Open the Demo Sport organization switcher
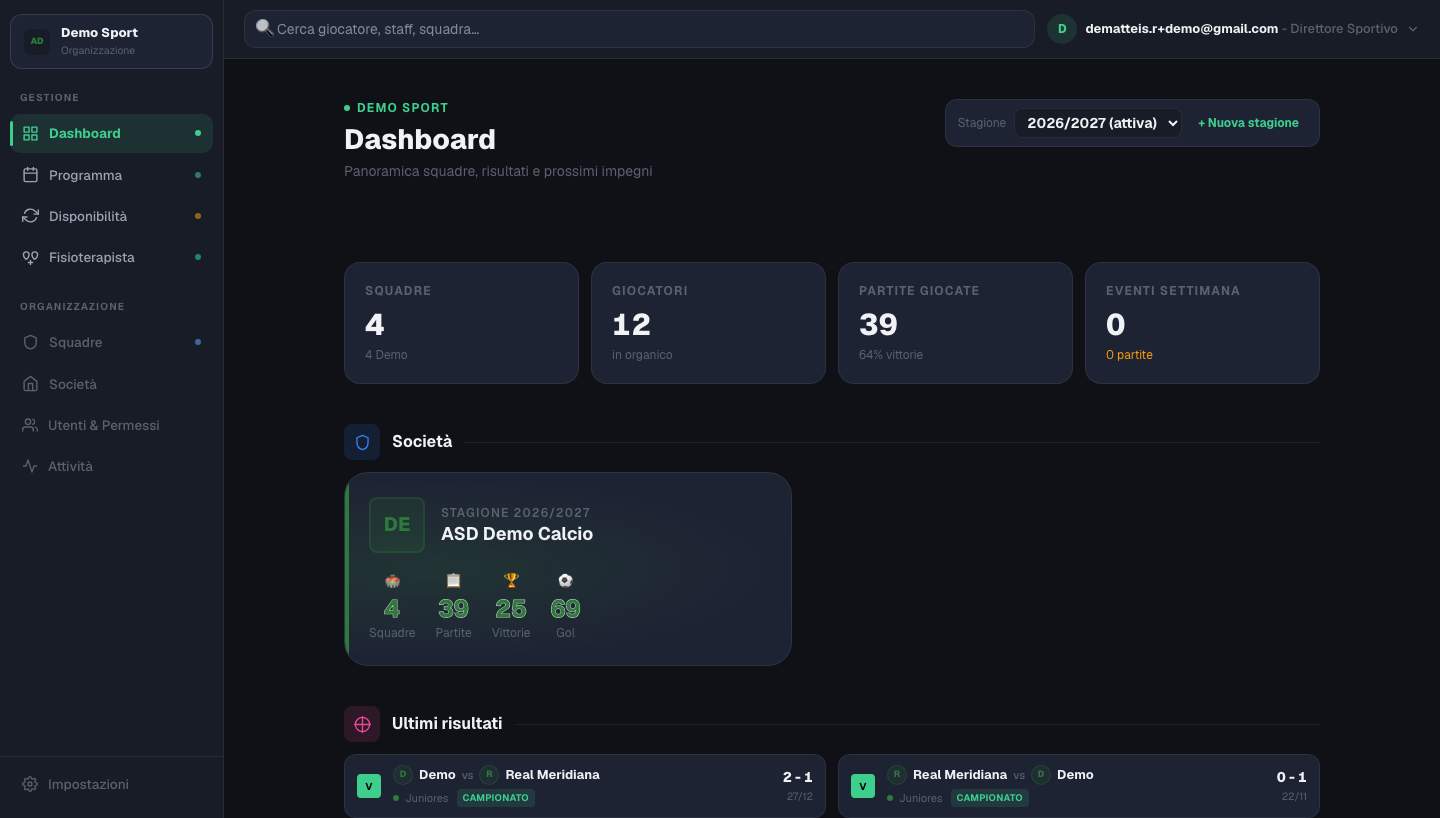 (x=111, y=41)
